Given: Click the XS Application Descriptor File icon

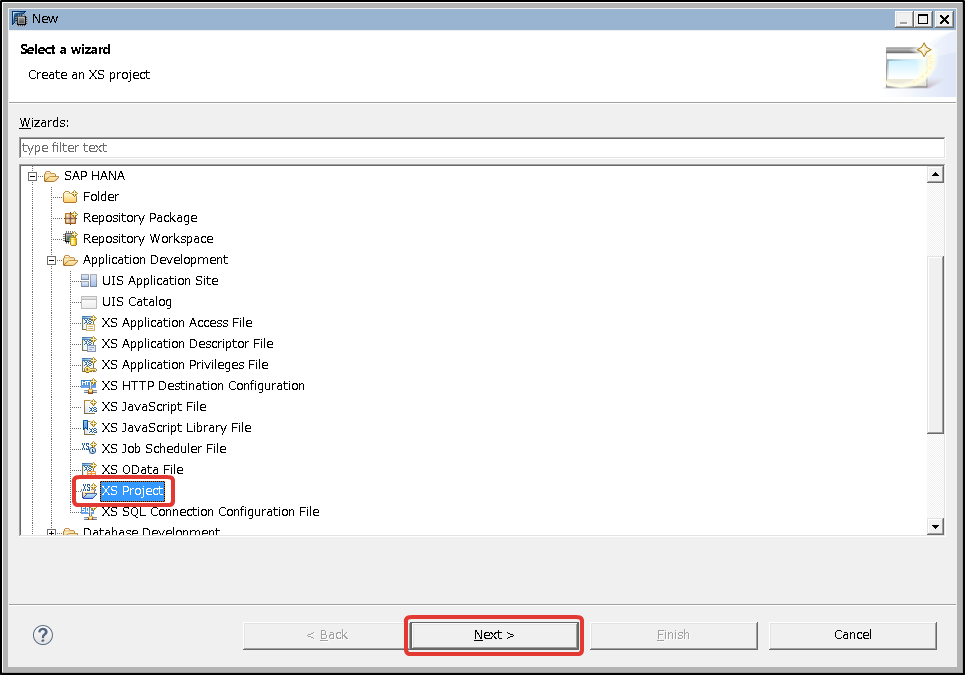Looking at the screenshot, I should click(89, 344).
